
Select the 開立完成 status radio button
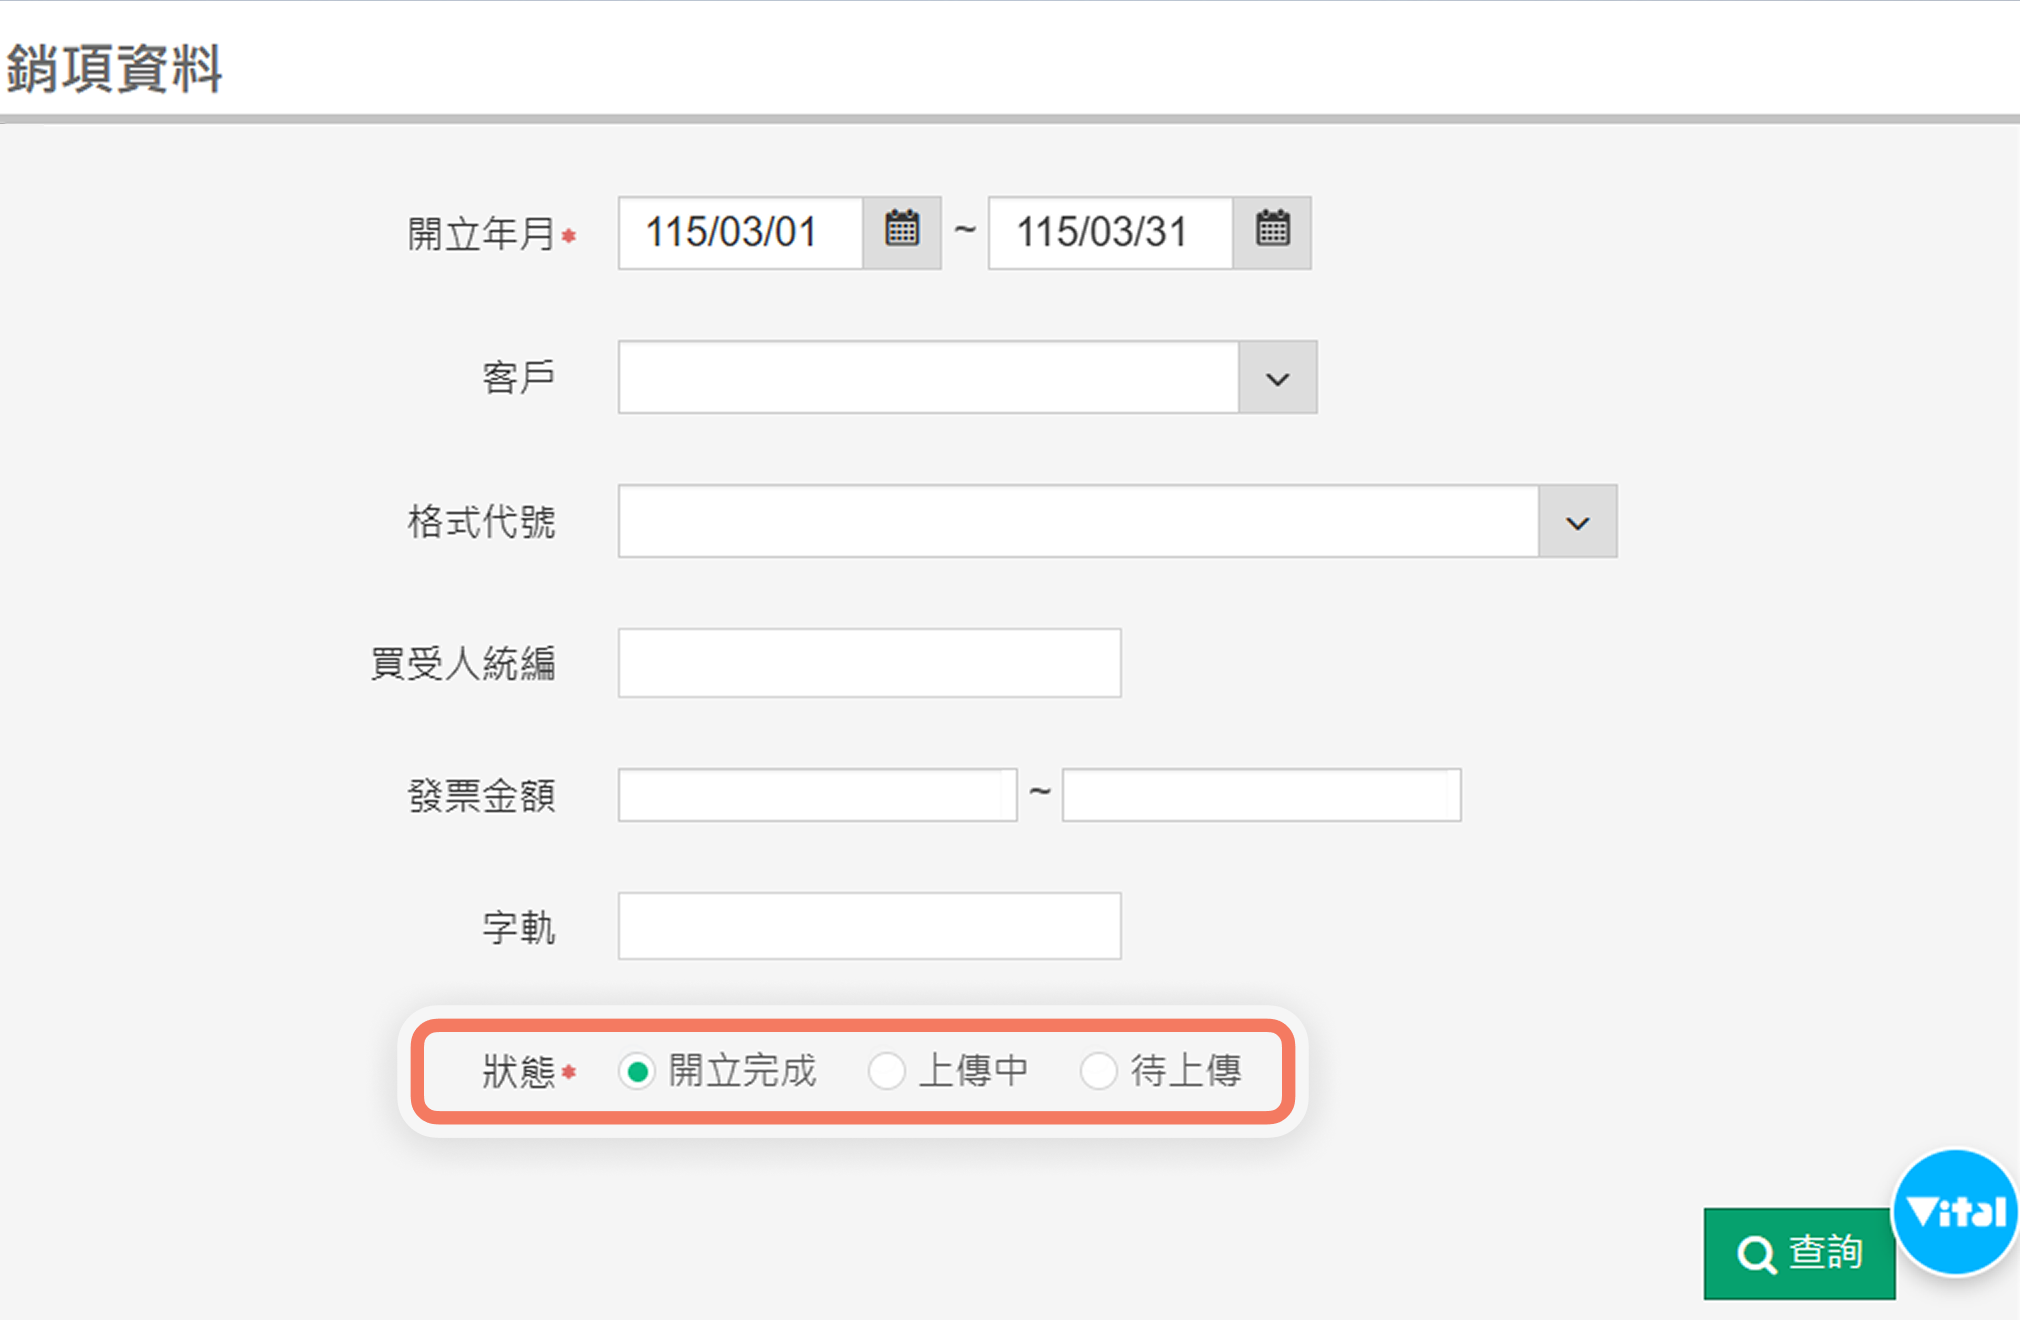tap(637, 1072)
